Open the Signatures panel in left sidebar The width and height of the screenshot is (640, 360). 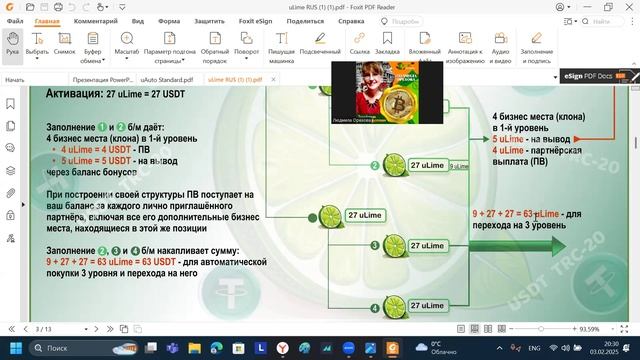(11, 238)
